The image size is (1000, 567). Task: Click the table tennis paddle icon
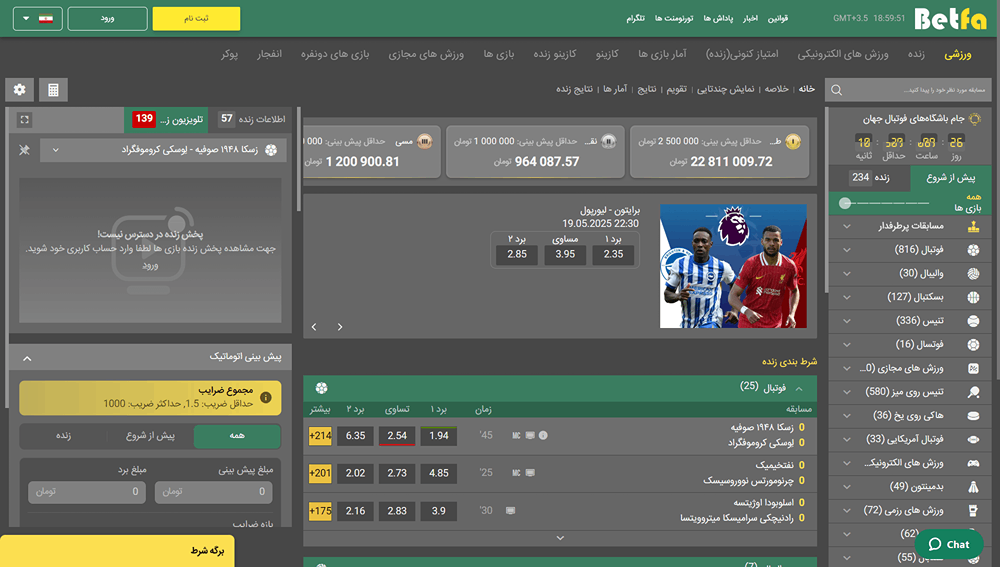click(973, 392)
